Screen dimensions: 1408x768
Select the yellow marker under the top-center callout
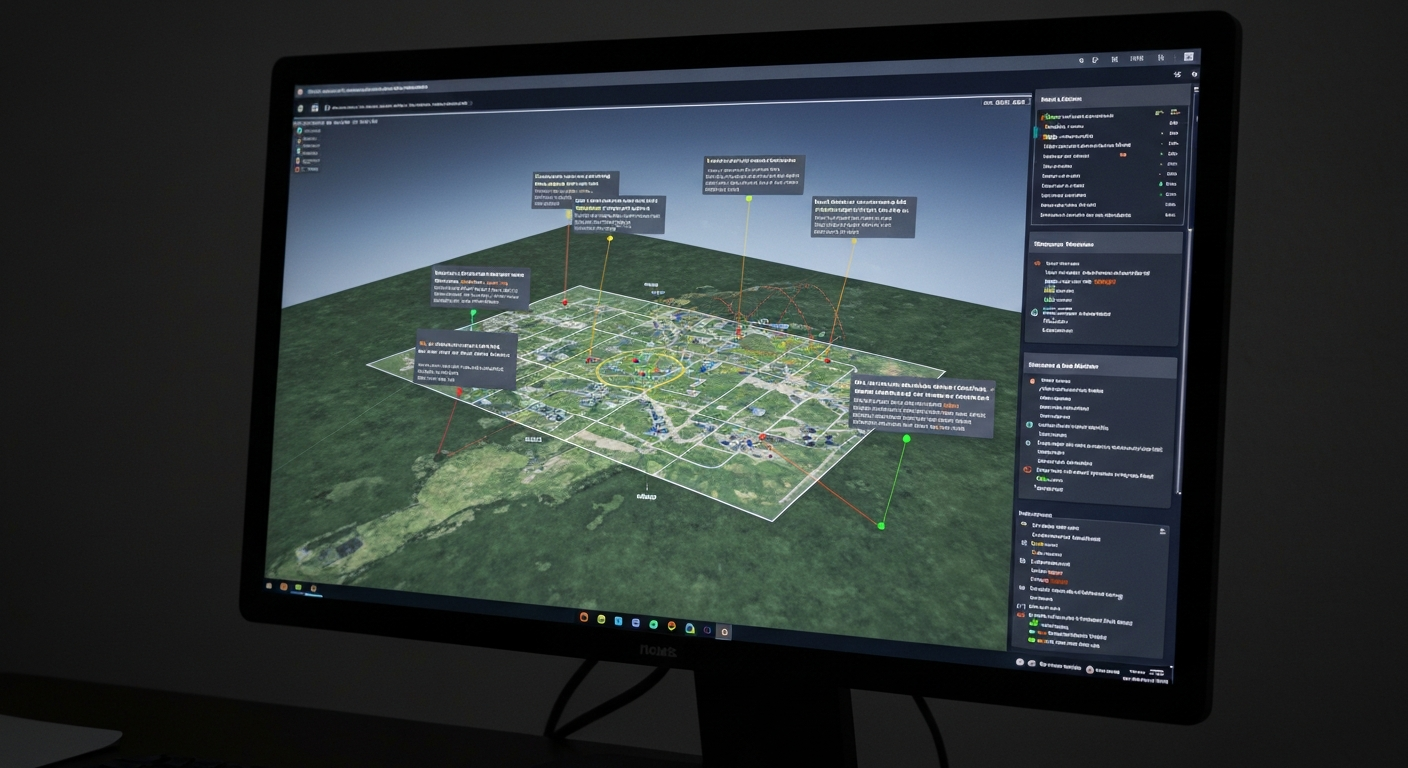[748, 198]
